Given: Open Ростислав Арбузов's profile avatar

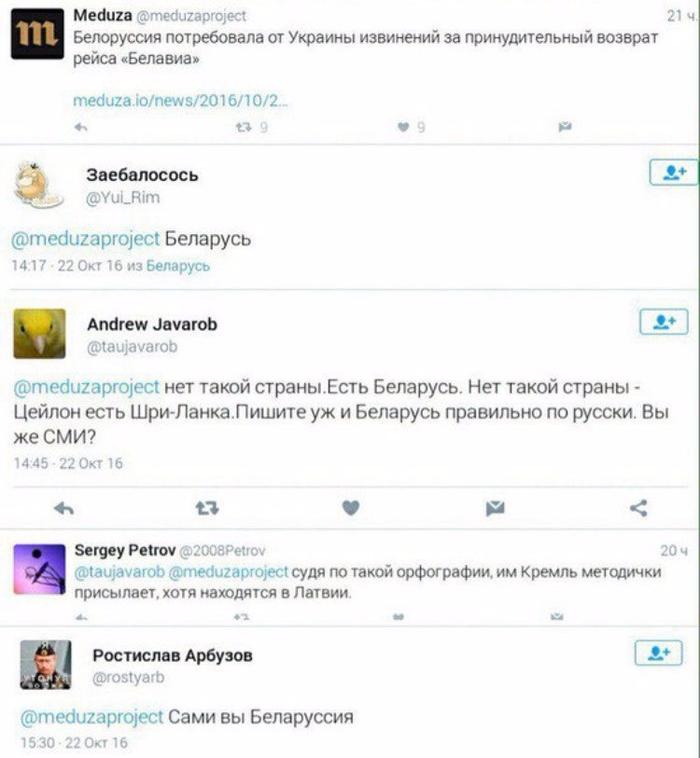Looking at the screenshot, I should coord(45,664).
